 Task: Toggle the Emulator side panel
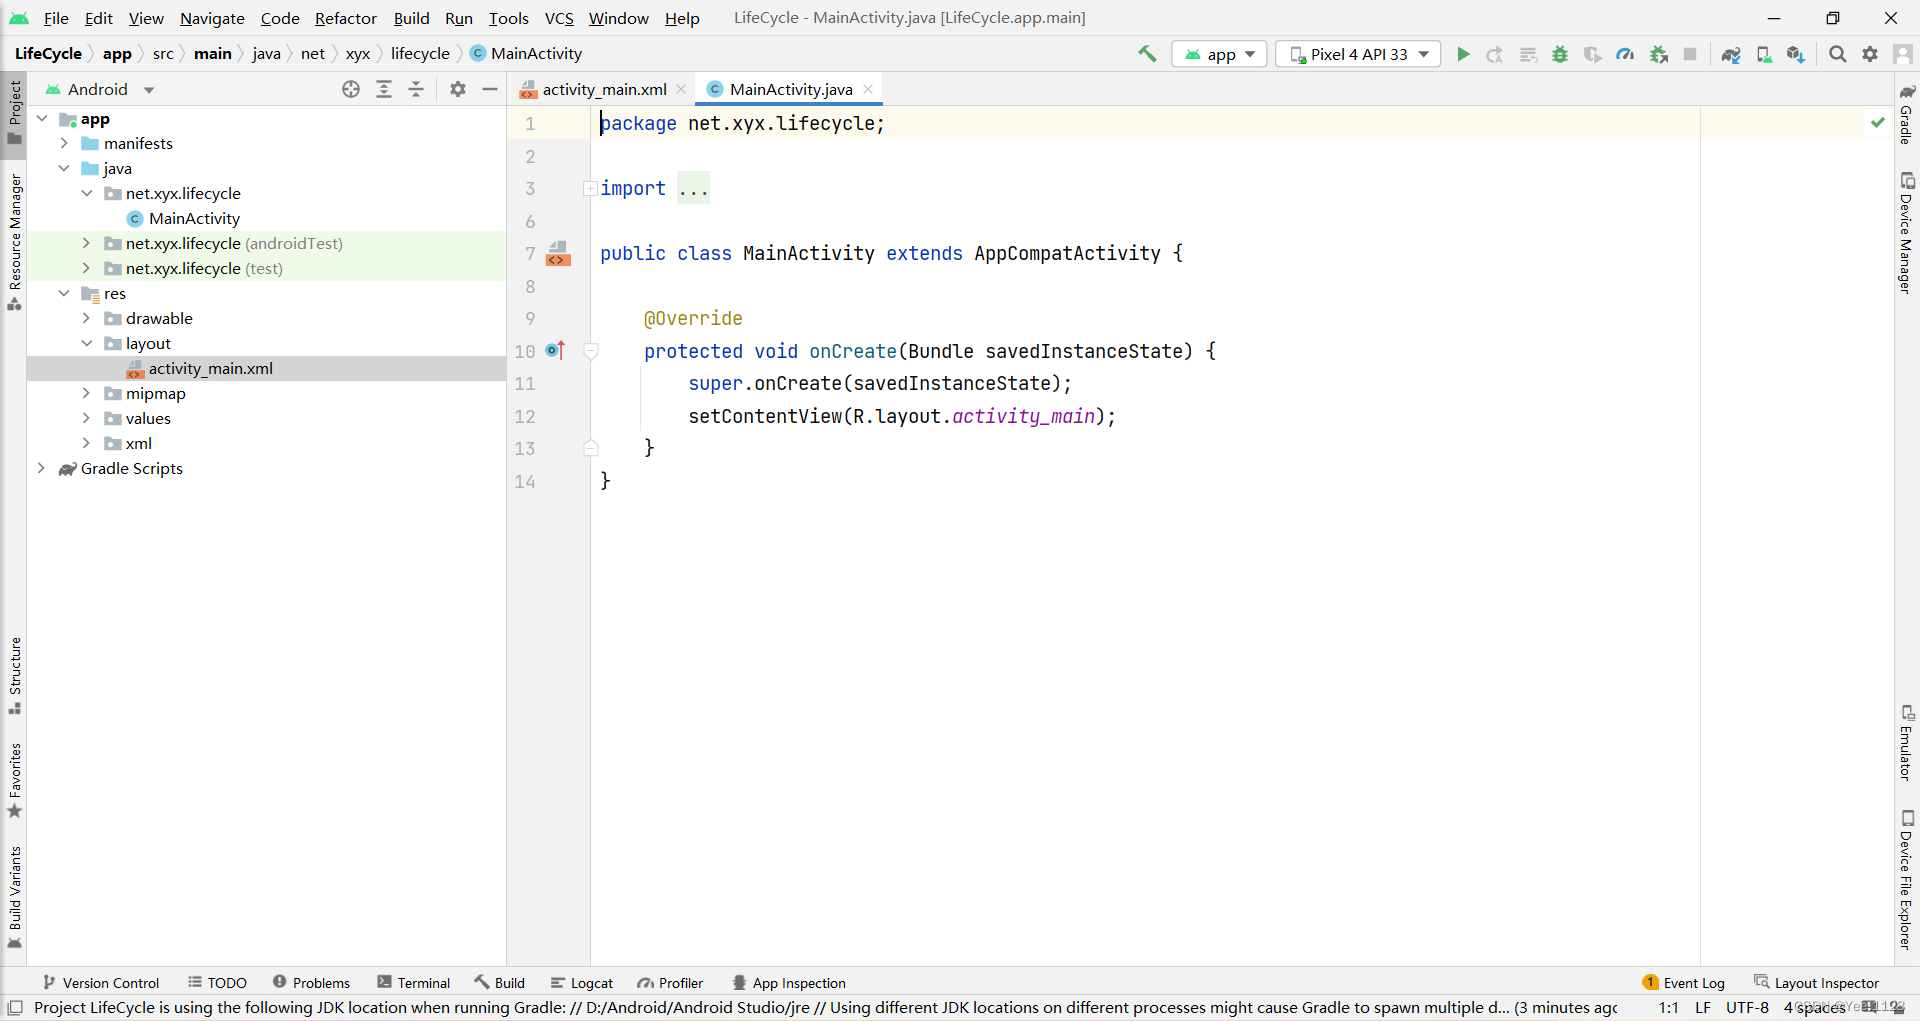click(1907, 743)
